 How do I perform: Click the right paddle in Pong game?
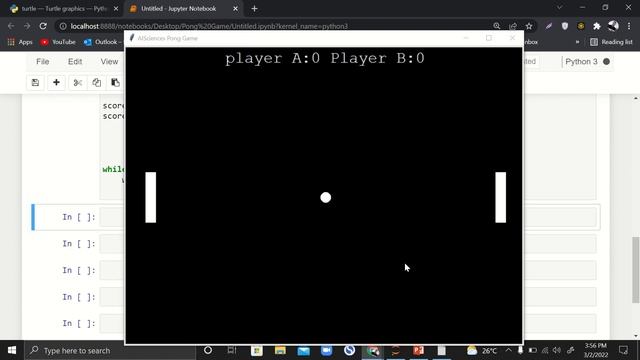[x=501, y=198]
